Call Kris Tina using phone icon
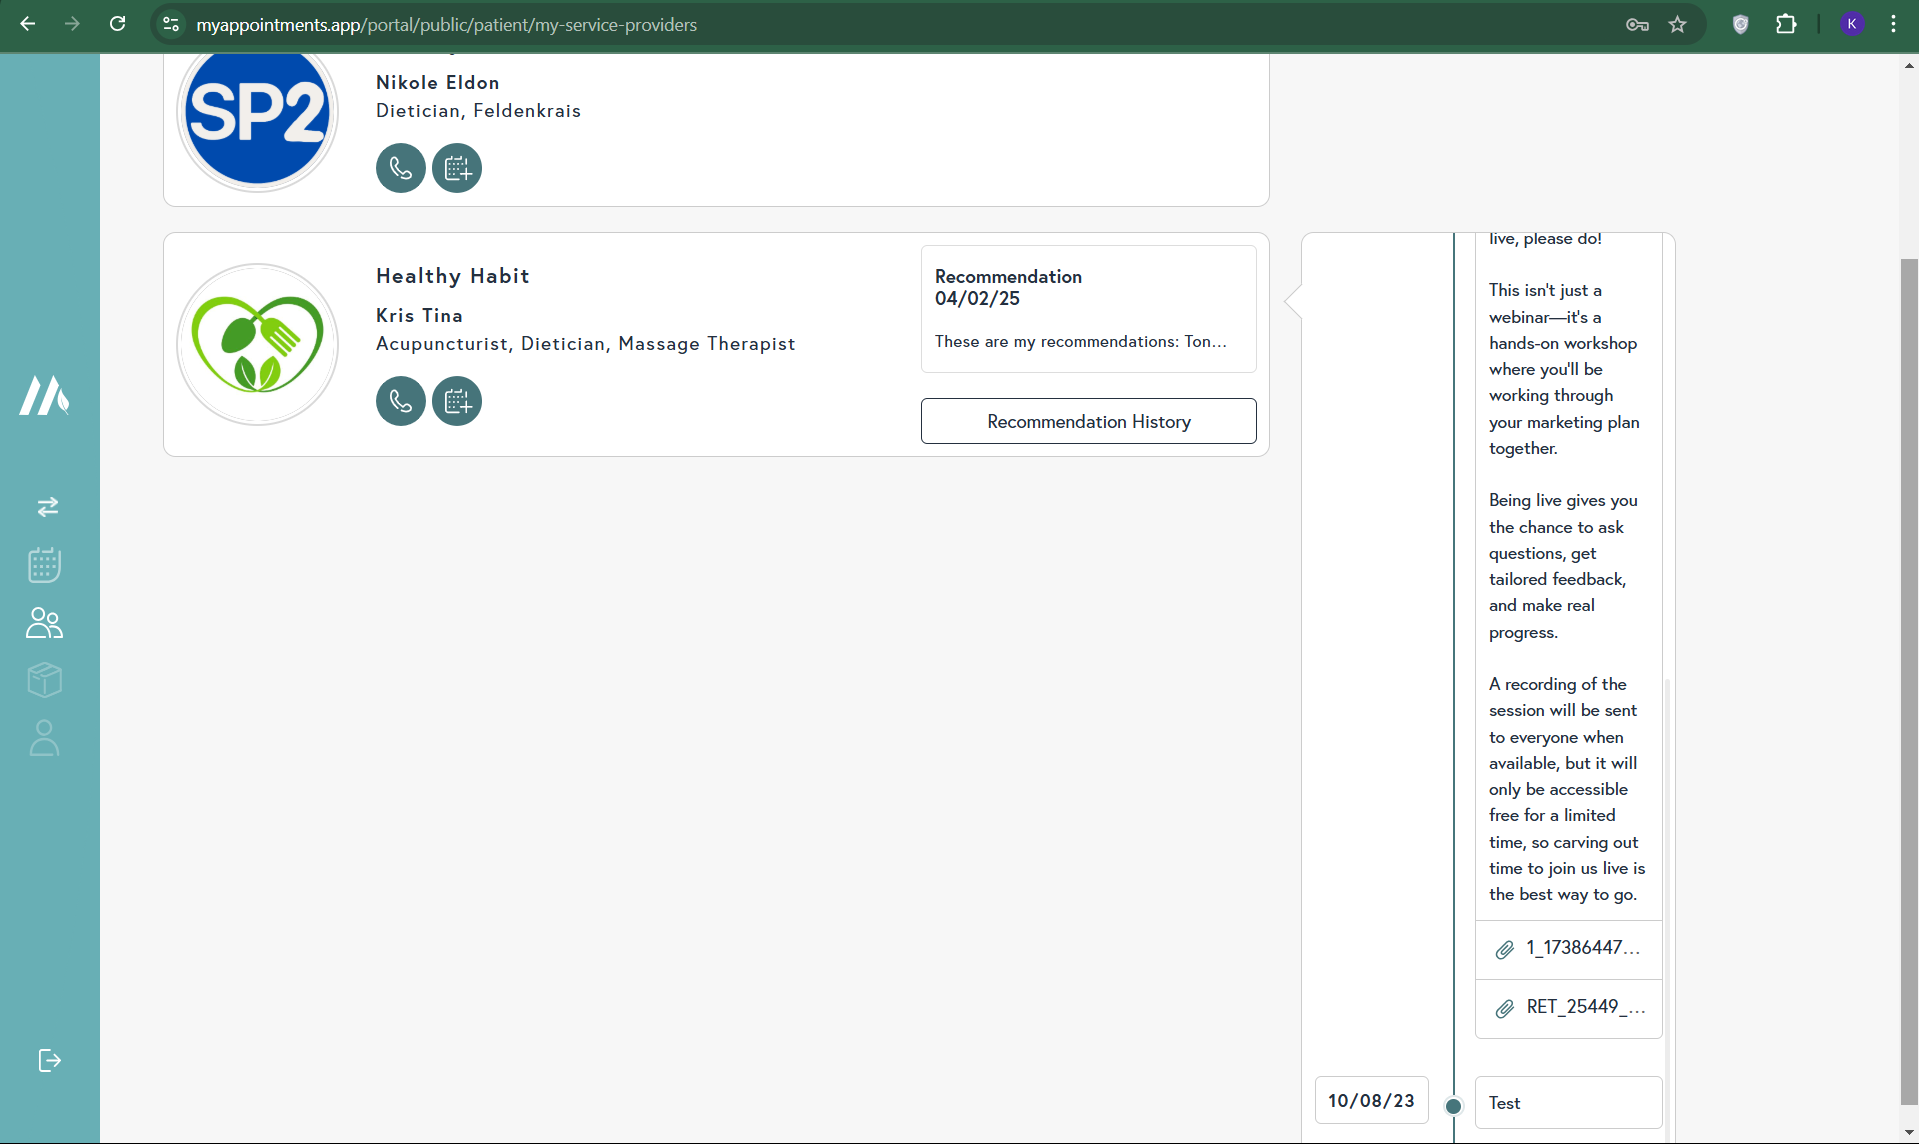This screenshot has height=1144, width=1919. click(x=400, y=401)
